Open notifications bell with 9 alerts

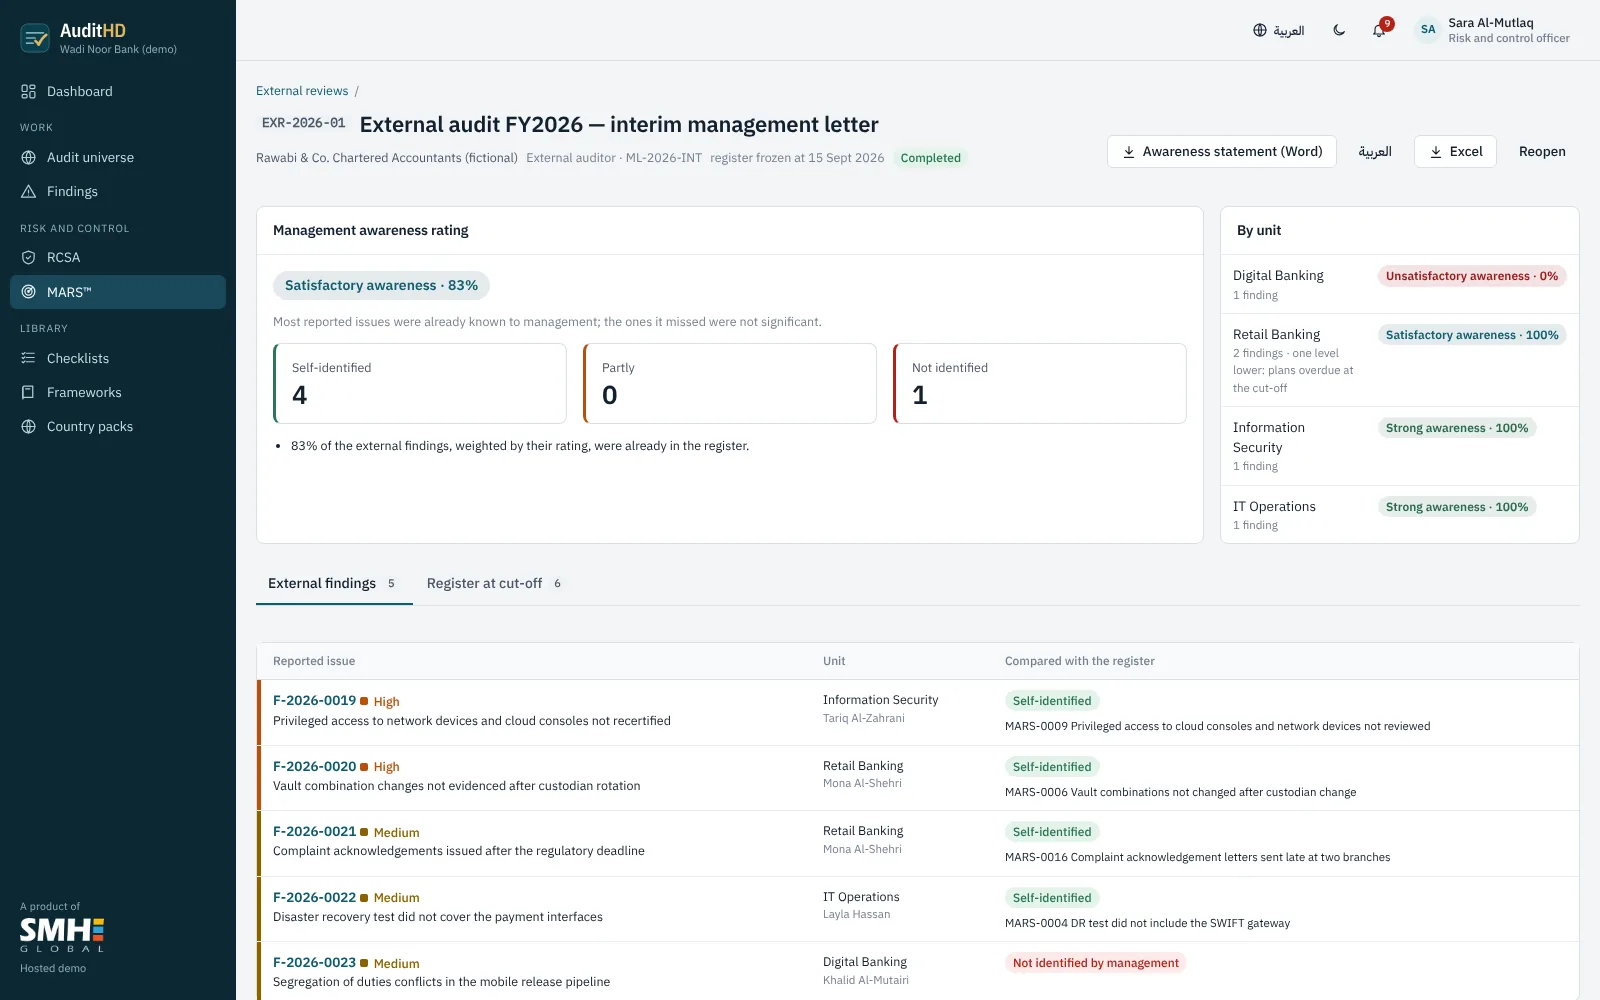[x=1379, y=30]
